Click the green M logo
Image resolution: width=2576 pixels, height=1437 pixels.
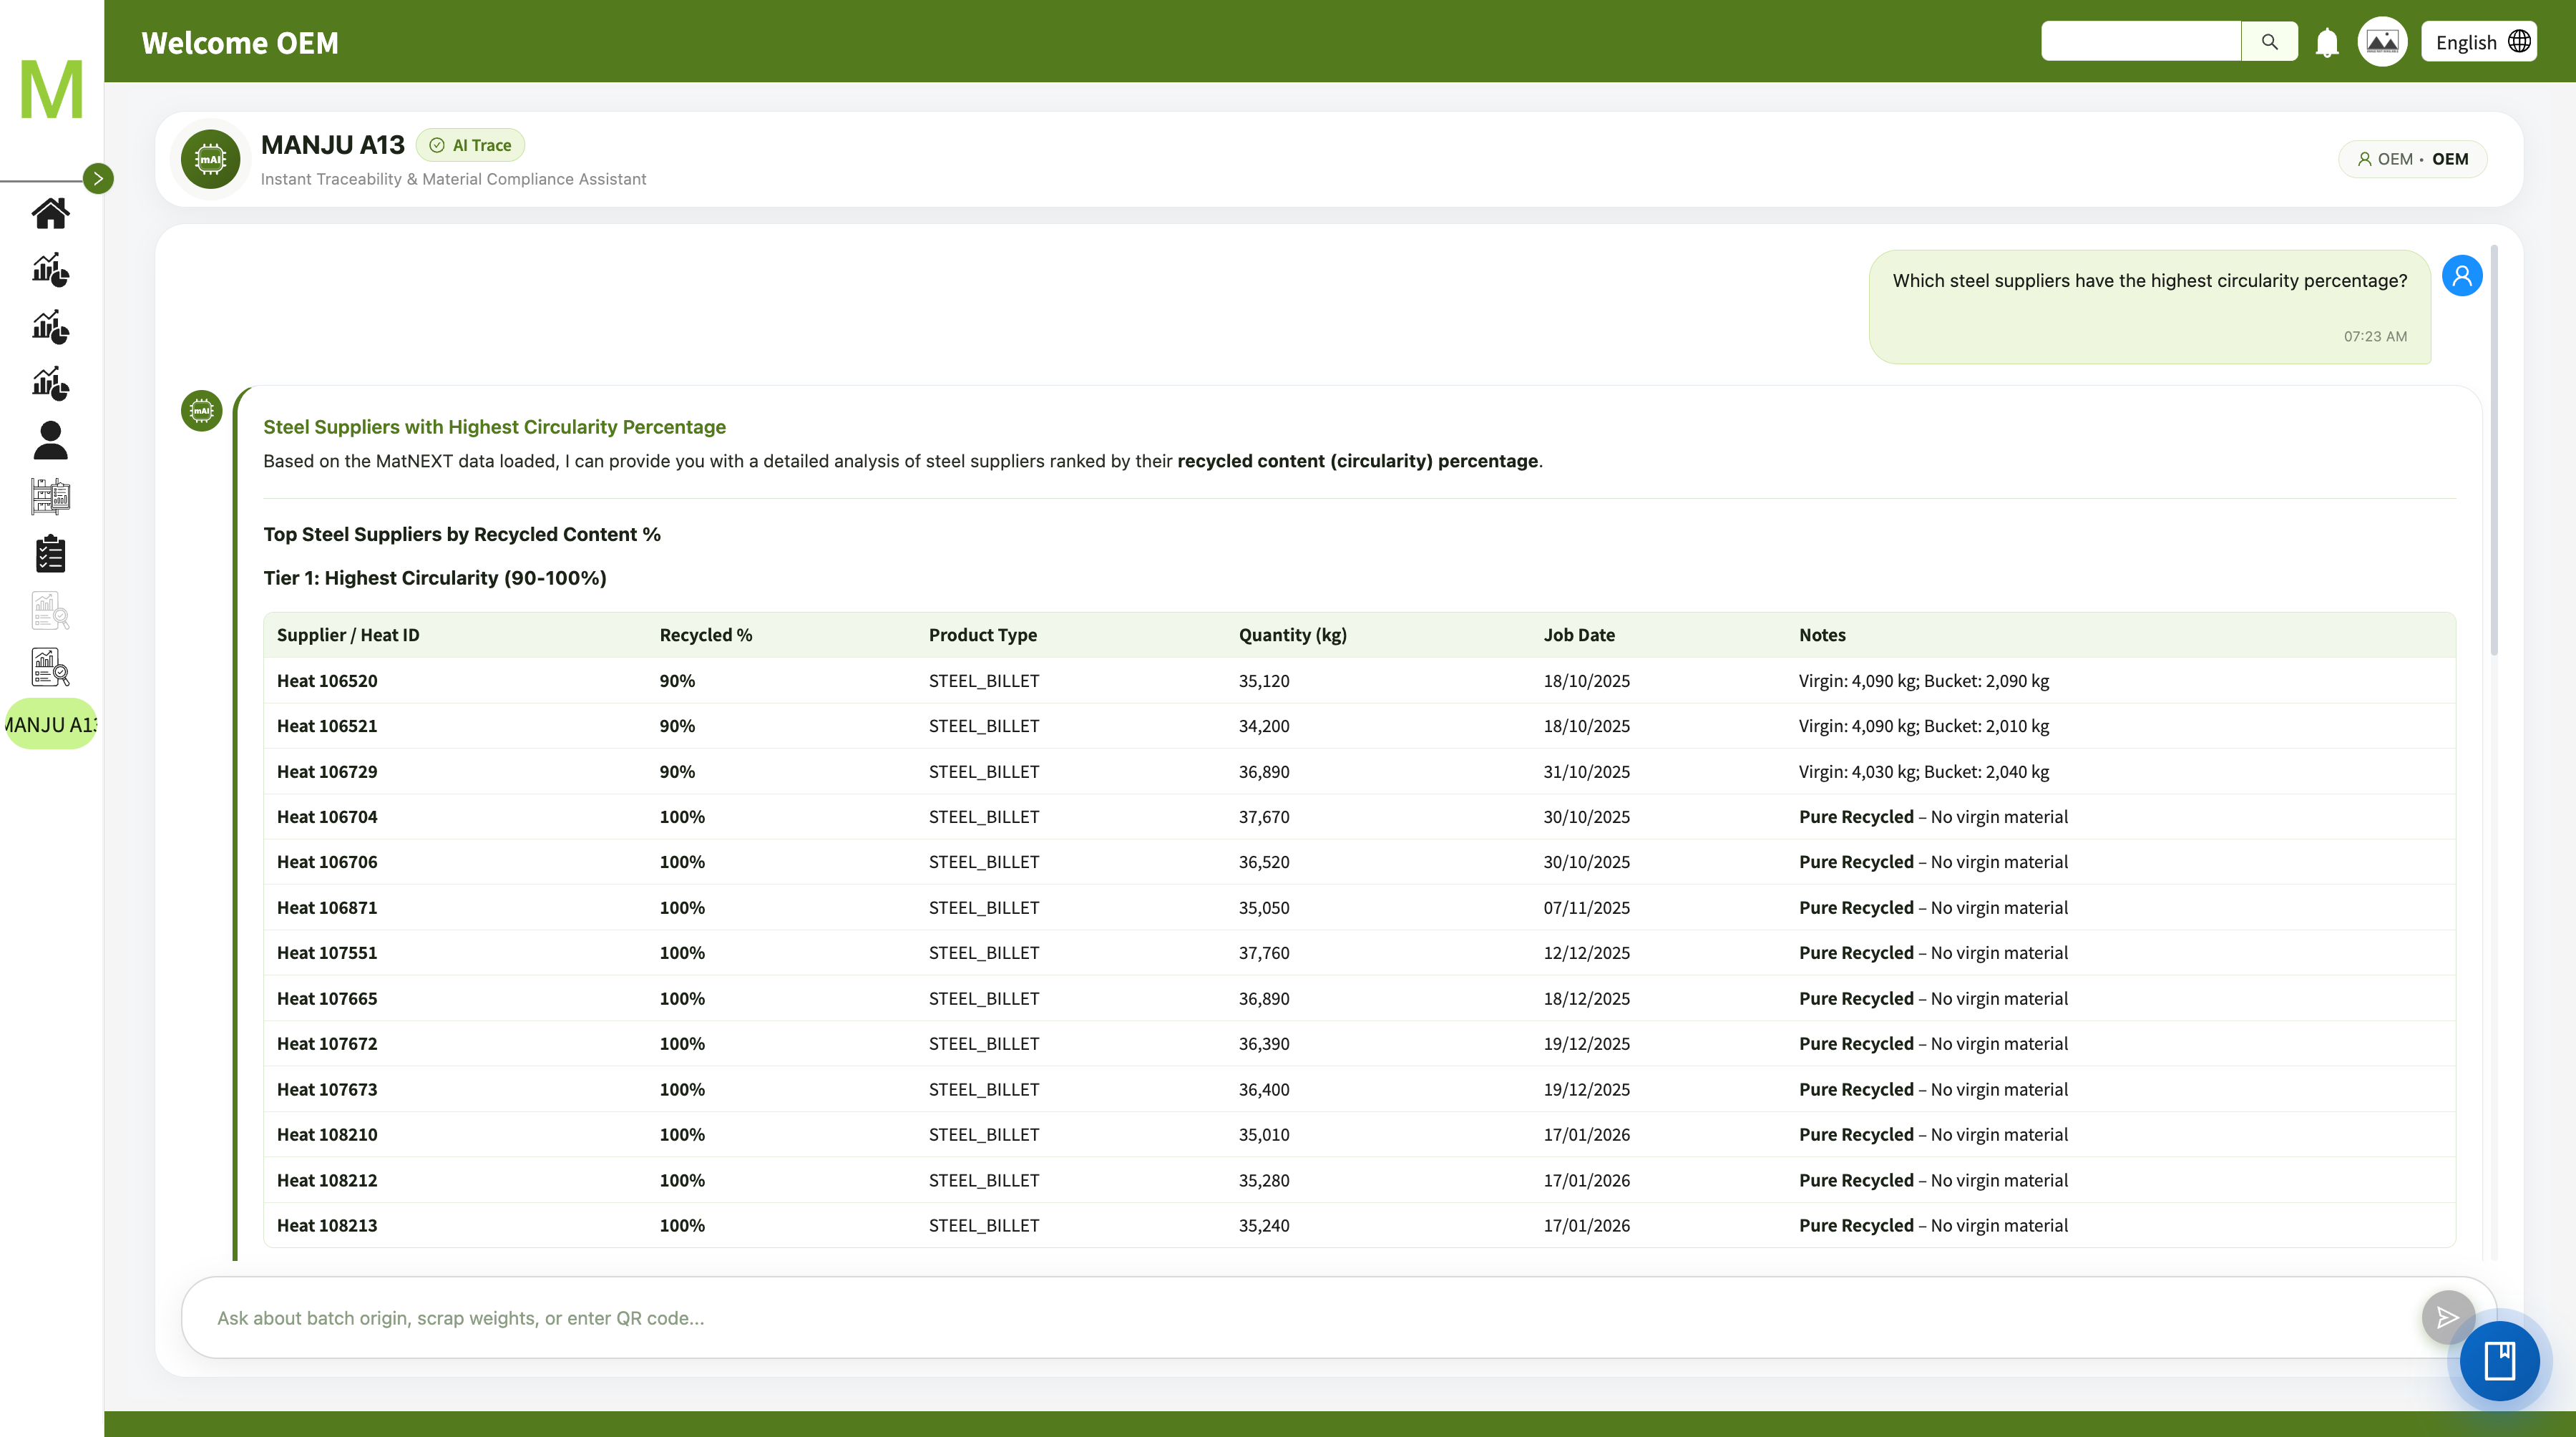(x=51, y=89)
